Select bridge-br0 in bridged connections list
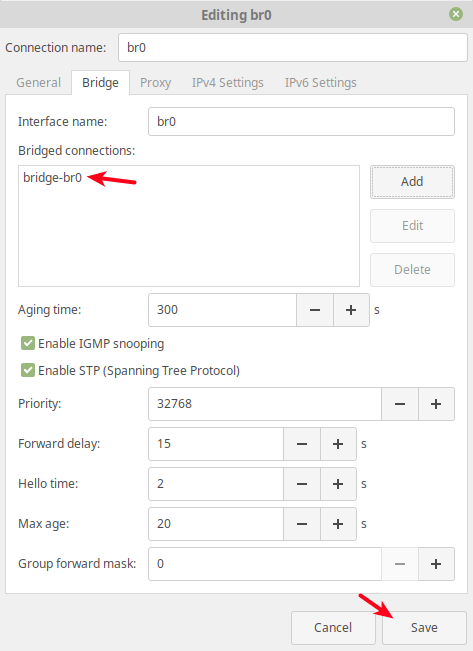Screen dimensions: 473x651 point(52,177)
